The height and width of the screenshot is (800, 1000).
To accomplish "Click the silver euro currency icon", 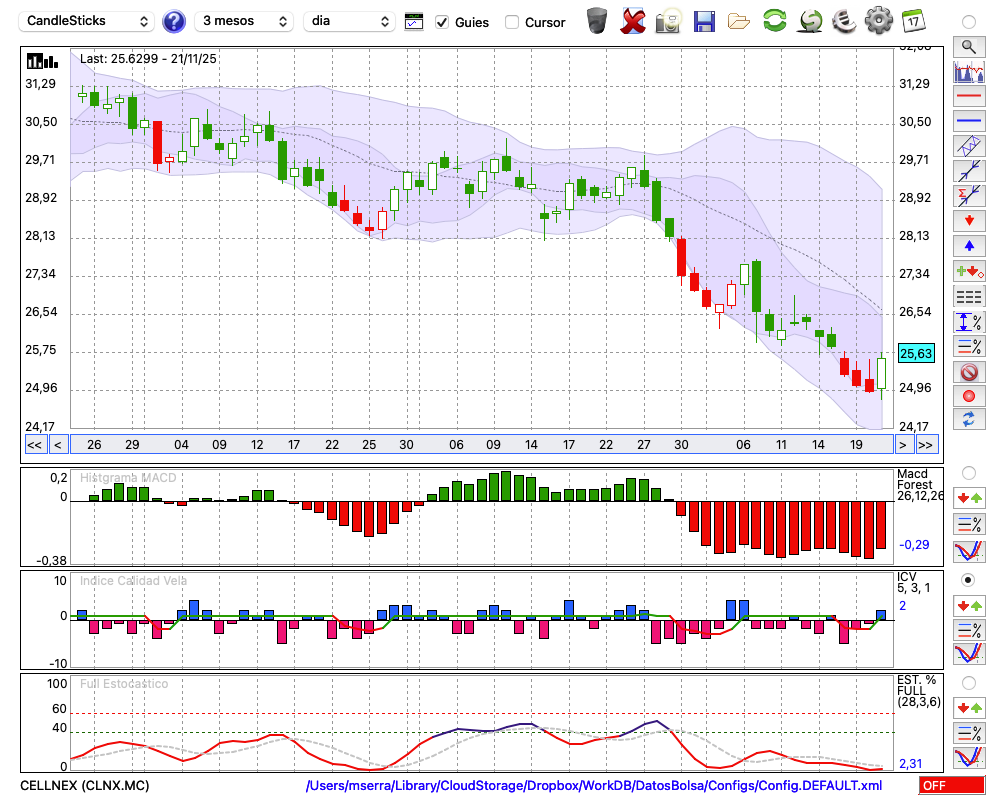I will coord(844,20).
